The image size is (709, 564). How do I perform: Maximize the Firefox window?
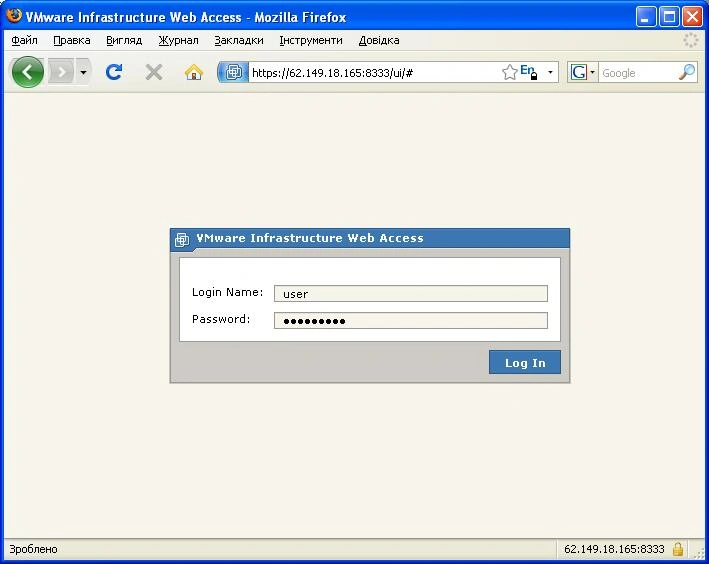669,17
